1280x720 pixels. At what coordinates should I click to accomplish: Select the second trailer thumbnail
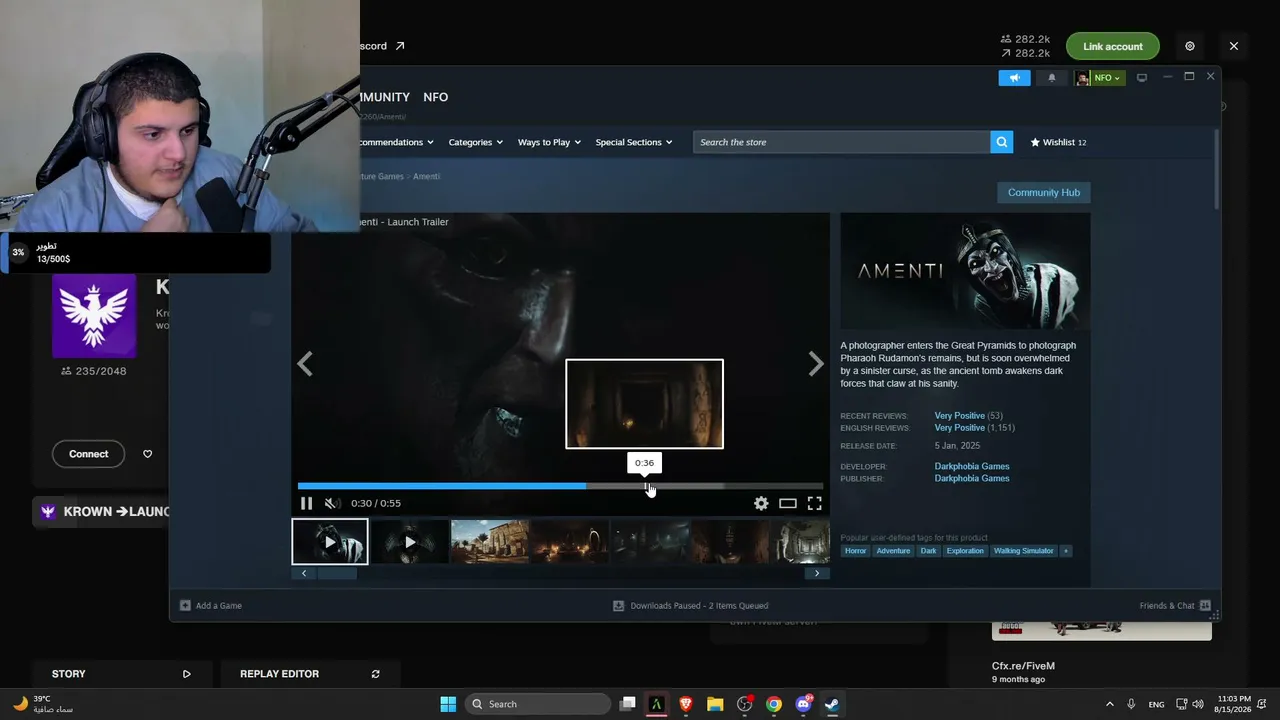pyautogui.click(x=410, y=542)
